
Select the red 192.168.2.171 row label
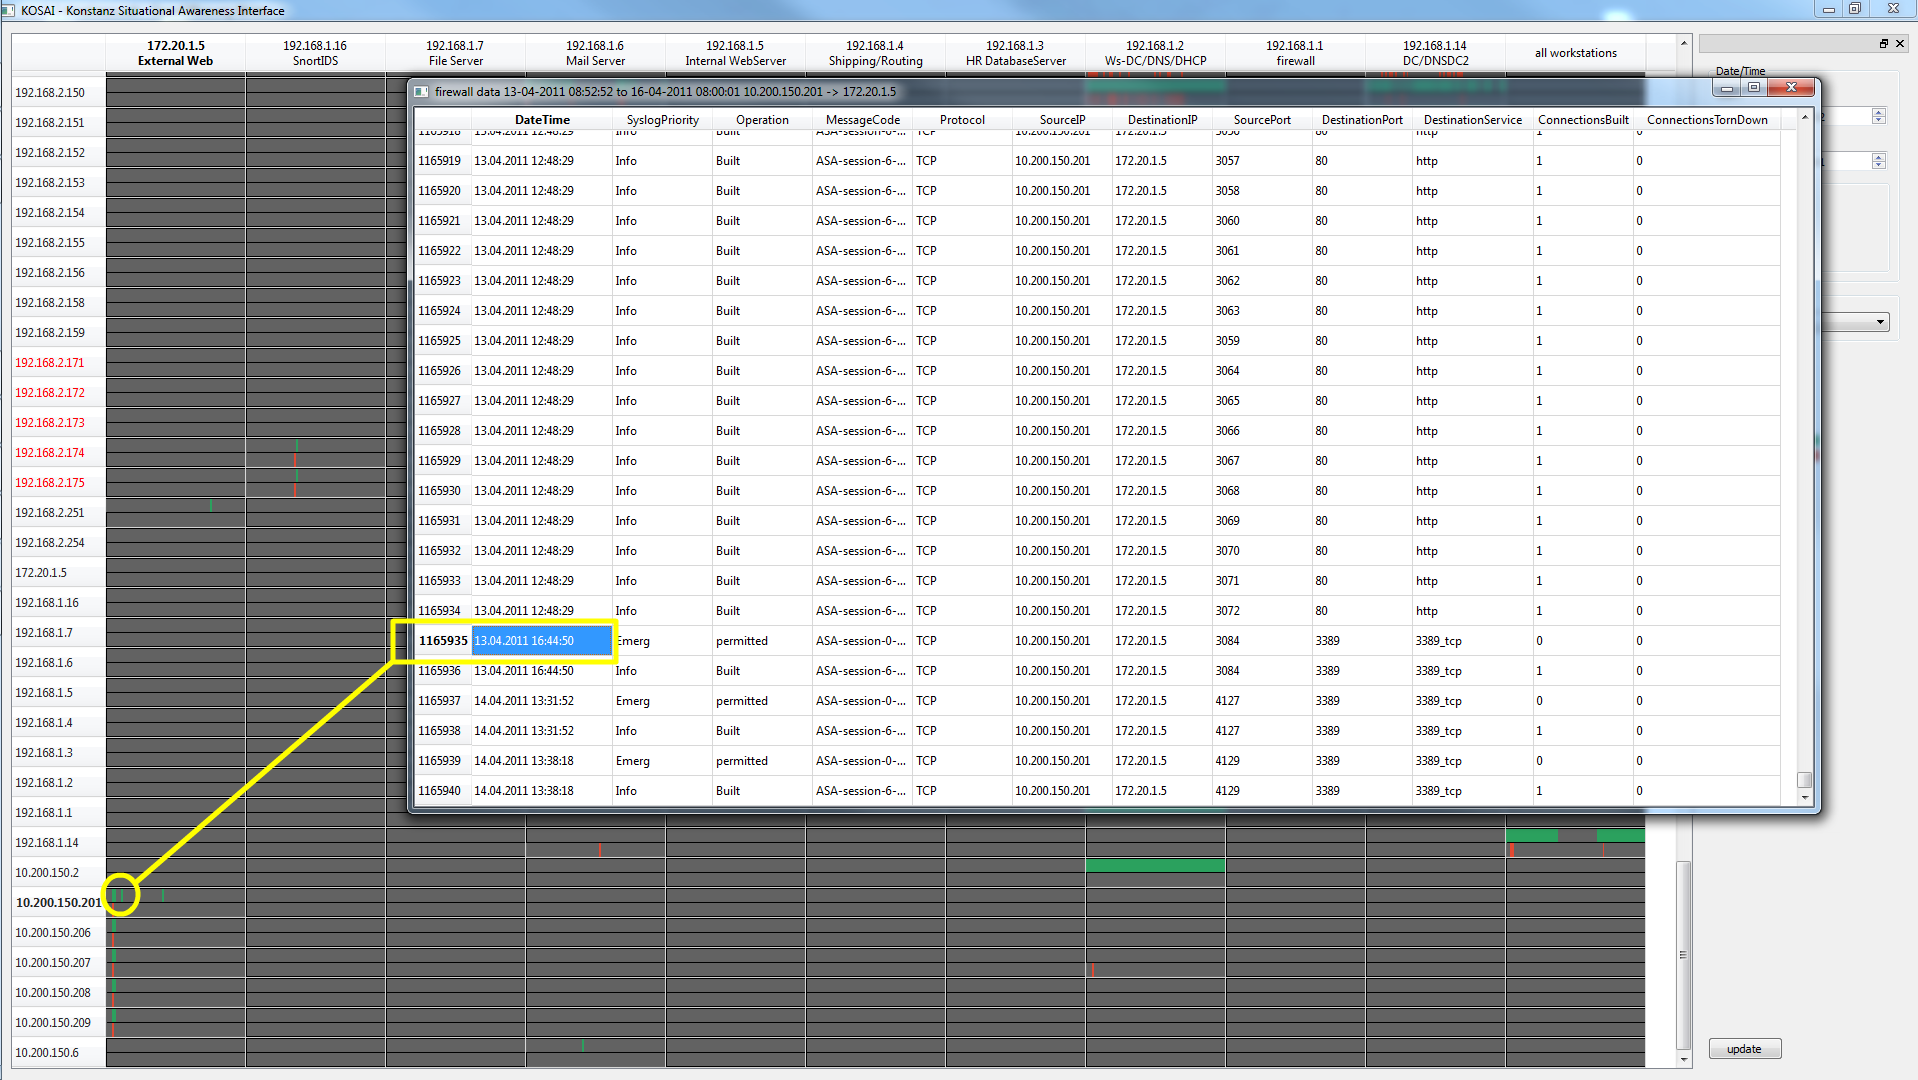50,363
